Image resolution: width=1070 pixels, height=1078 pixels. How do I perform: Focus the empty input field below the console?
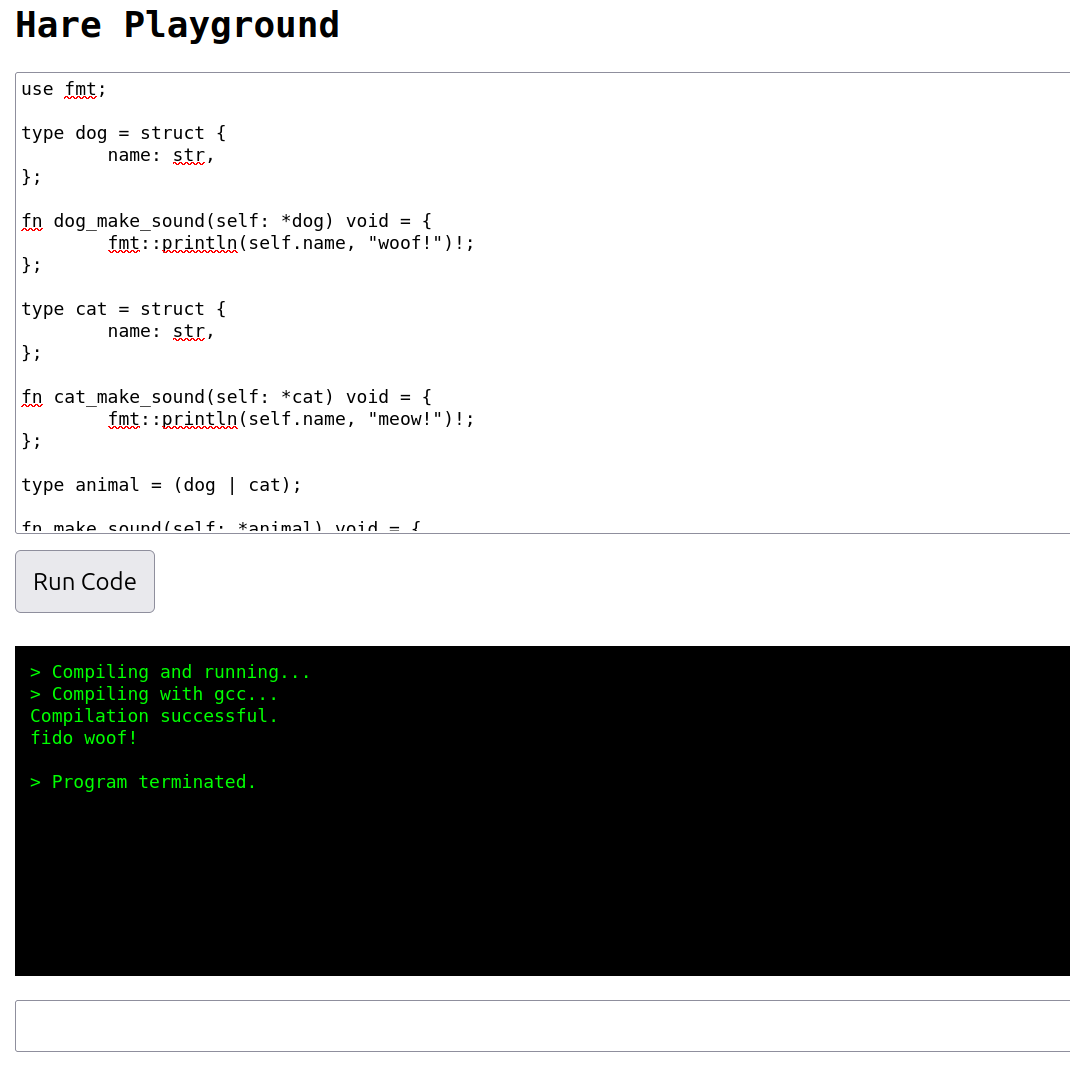tap(543, 1026)
